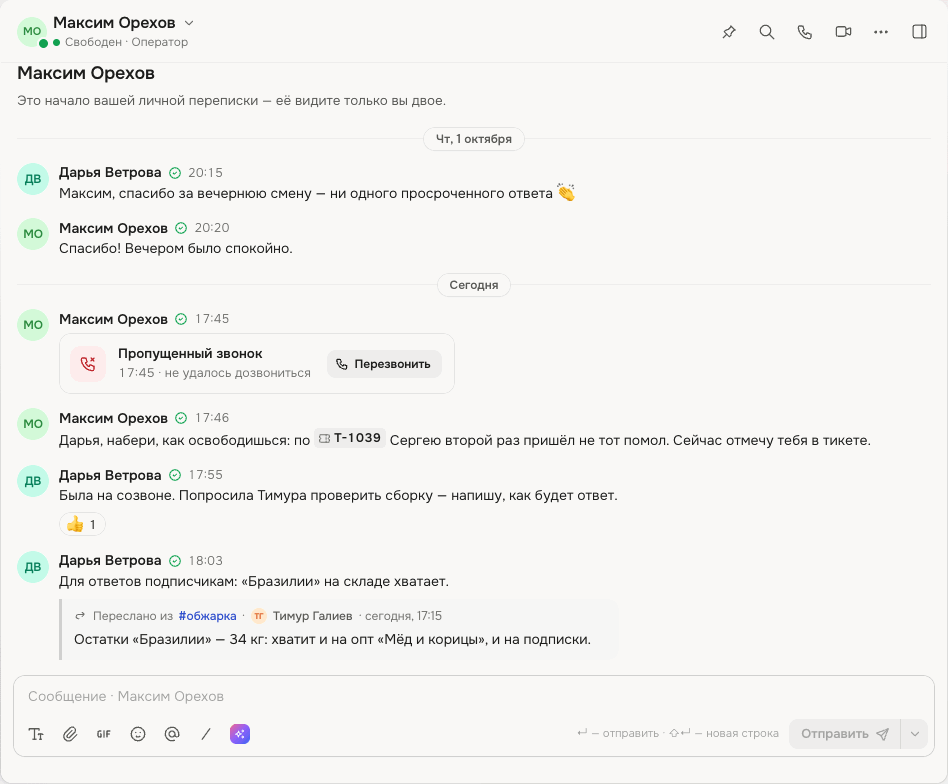Click Тимур Галиев's name in forwarded message

(x=313, y=616)
